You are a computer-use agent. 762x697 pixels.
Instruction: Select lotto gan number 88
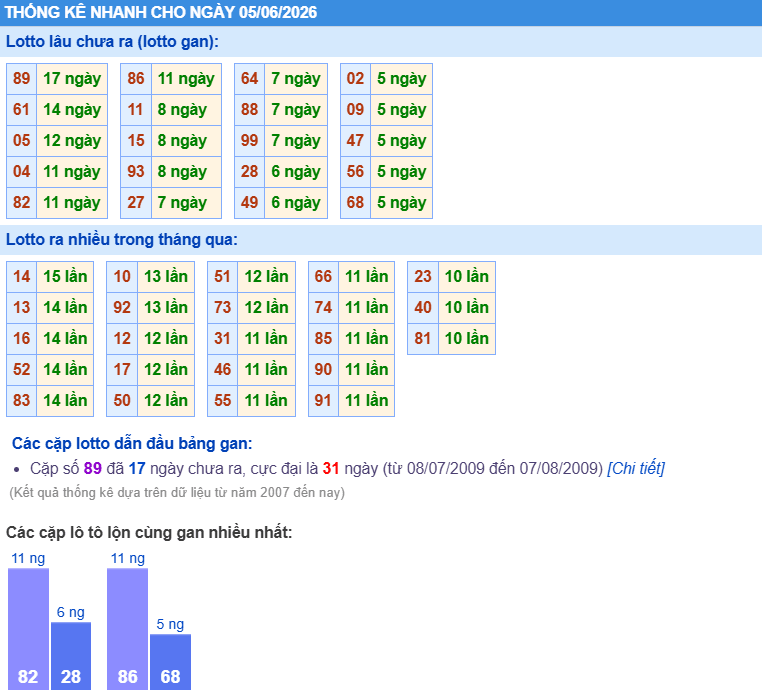click(x=249, y=109)
